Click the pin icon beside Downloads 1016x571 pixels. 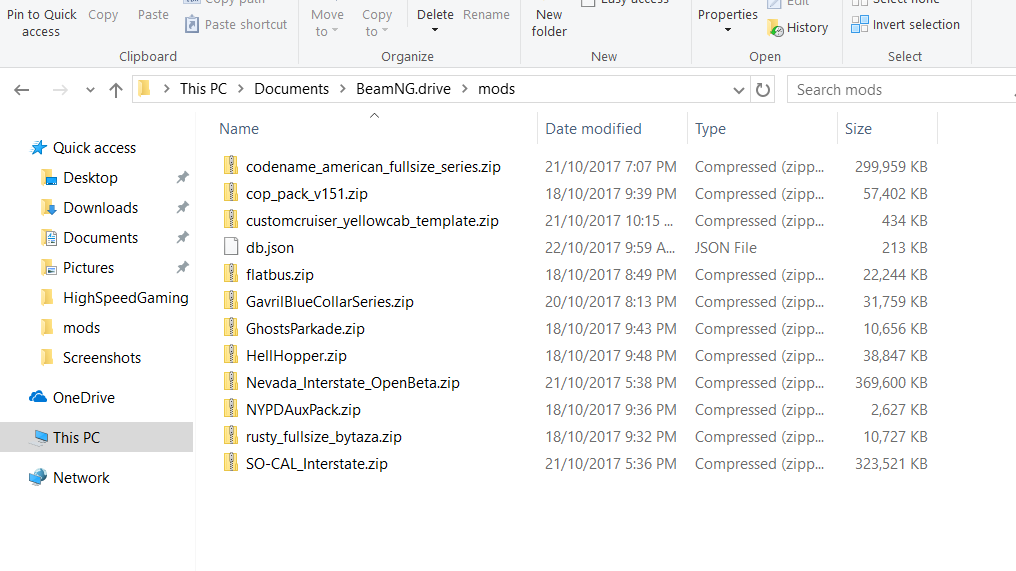[183, 207]
